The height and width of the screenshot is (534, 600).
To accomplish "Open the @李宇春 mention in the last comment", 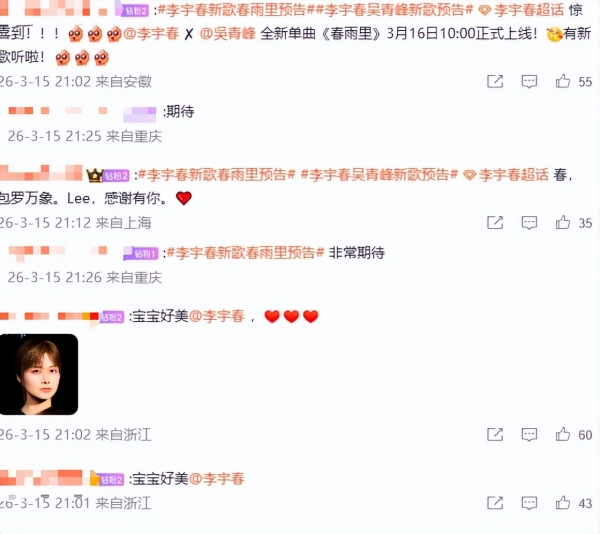I will tap(217, 479).
